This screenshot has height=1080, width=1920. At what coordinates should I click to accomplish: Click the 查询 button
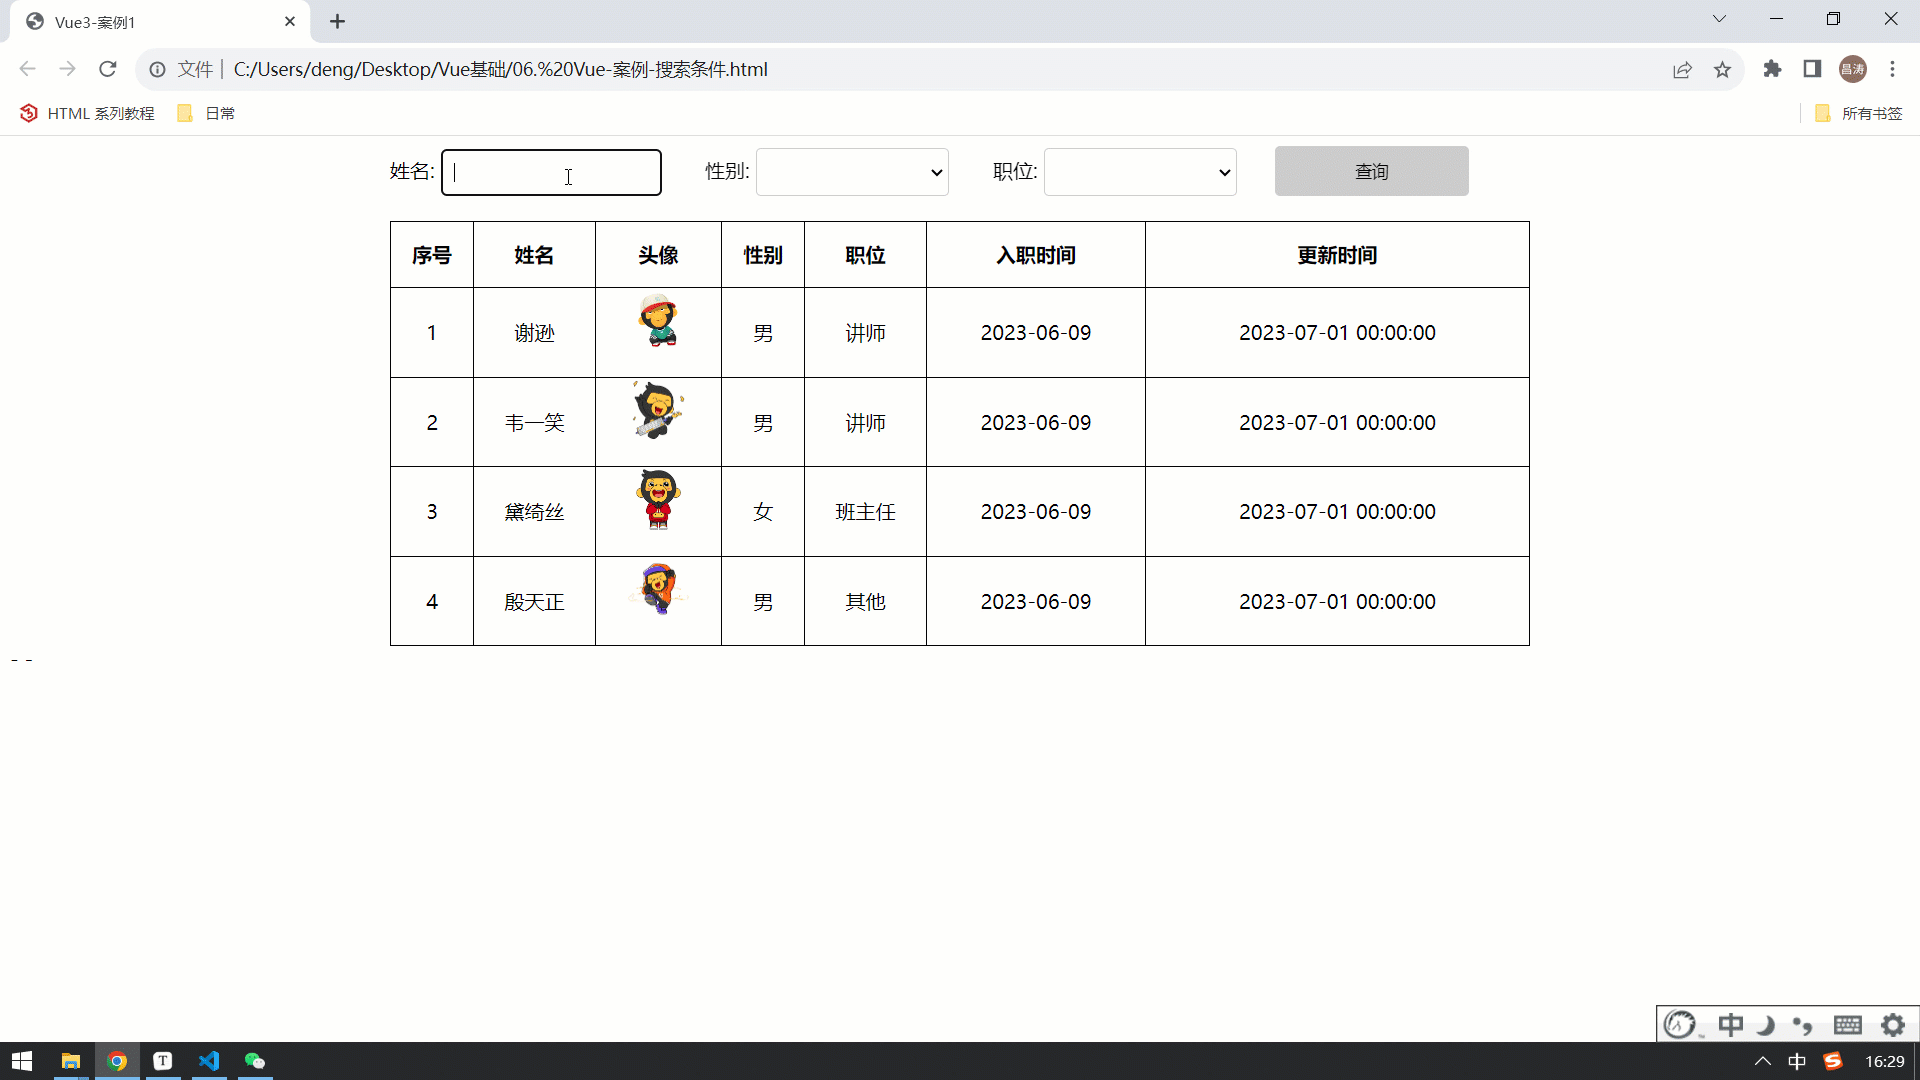point(1371,171)
